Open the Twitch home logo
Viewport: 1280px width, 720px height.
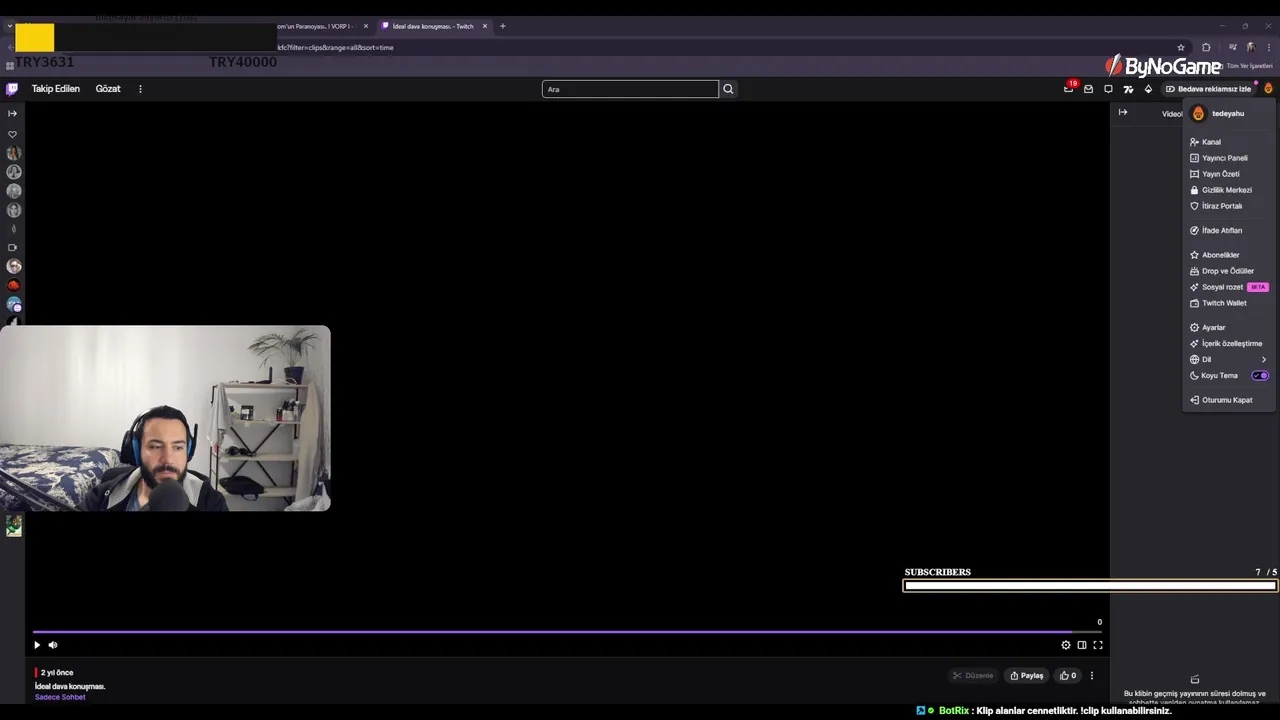click(x=12, y=89)
